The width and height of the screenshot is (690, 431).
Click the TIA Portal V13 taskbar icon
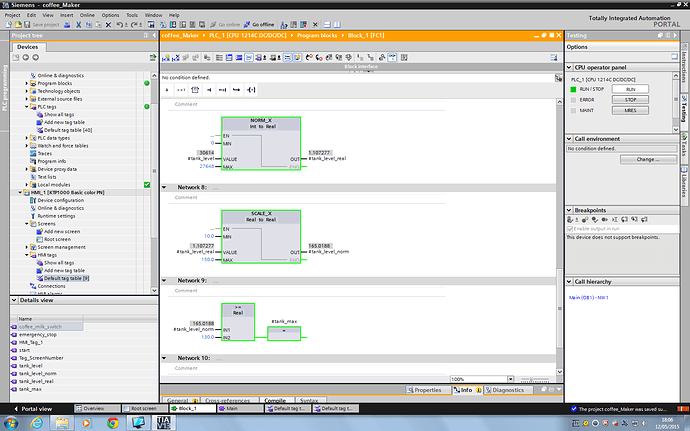click(x=163, y=423)
